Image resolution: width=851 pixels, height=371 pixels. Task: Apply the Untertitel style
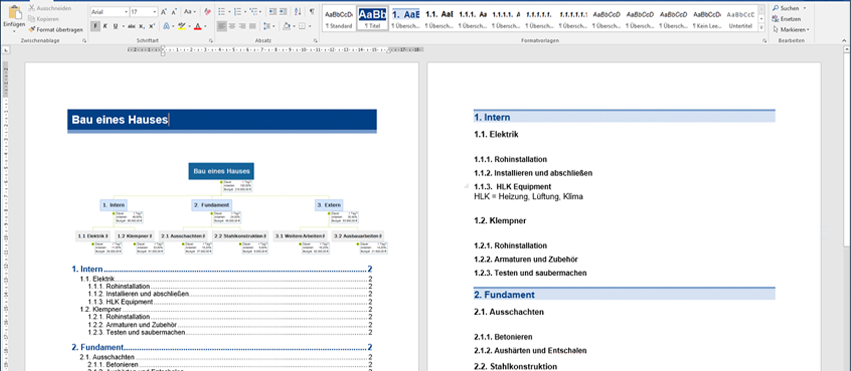741,18
